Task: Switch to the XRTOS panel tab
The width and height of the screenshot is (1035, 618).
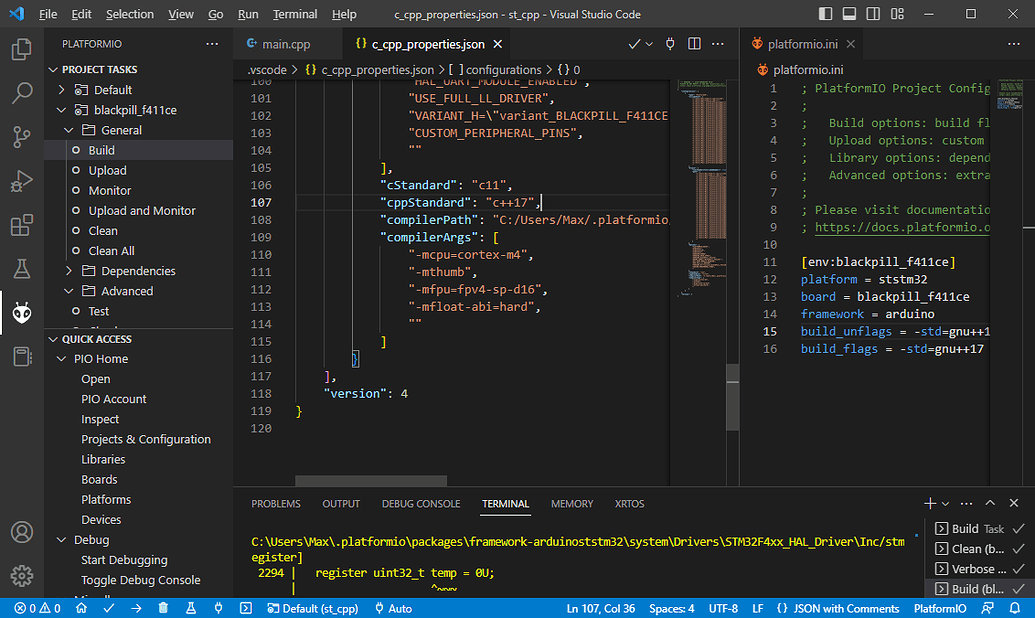Action: point(630,504)
